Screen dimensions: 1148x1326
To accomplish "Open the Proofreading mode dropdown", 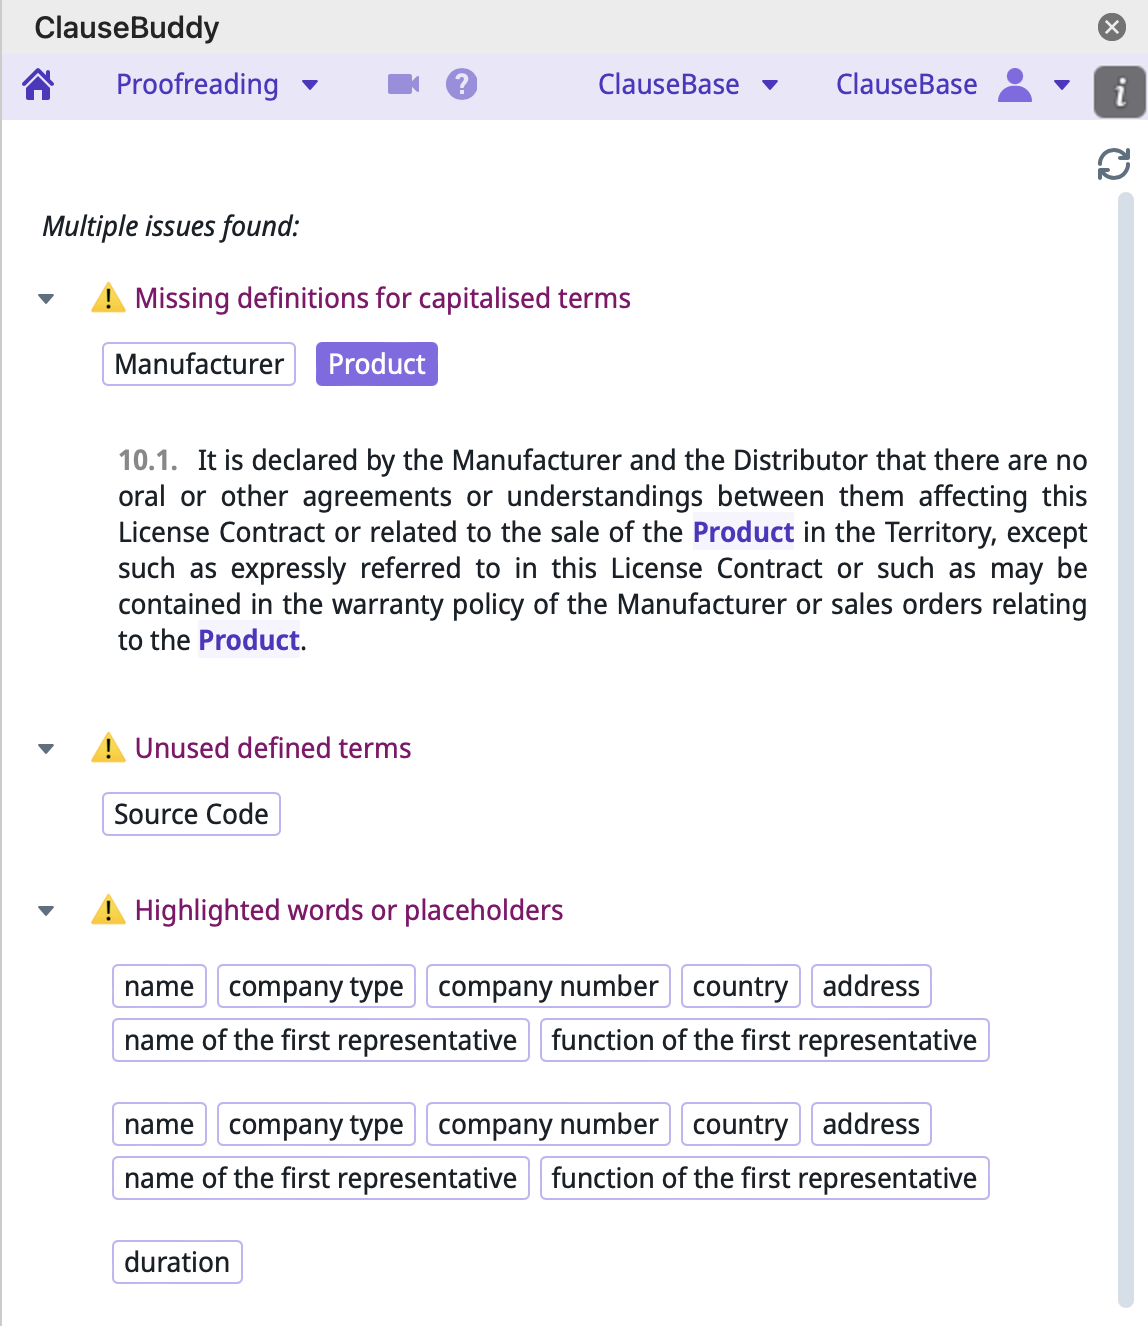I will click(310, 85).
